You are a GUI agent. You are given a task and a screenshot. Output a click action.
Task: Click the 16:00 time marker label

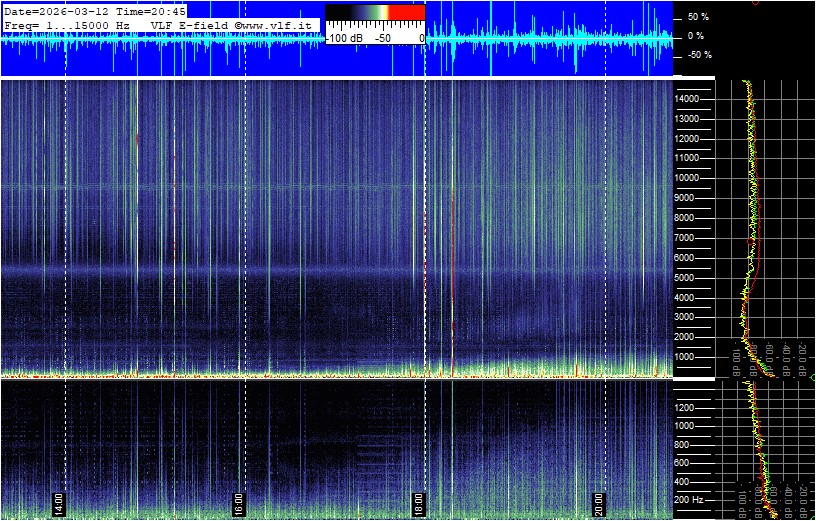coord(239,502)
